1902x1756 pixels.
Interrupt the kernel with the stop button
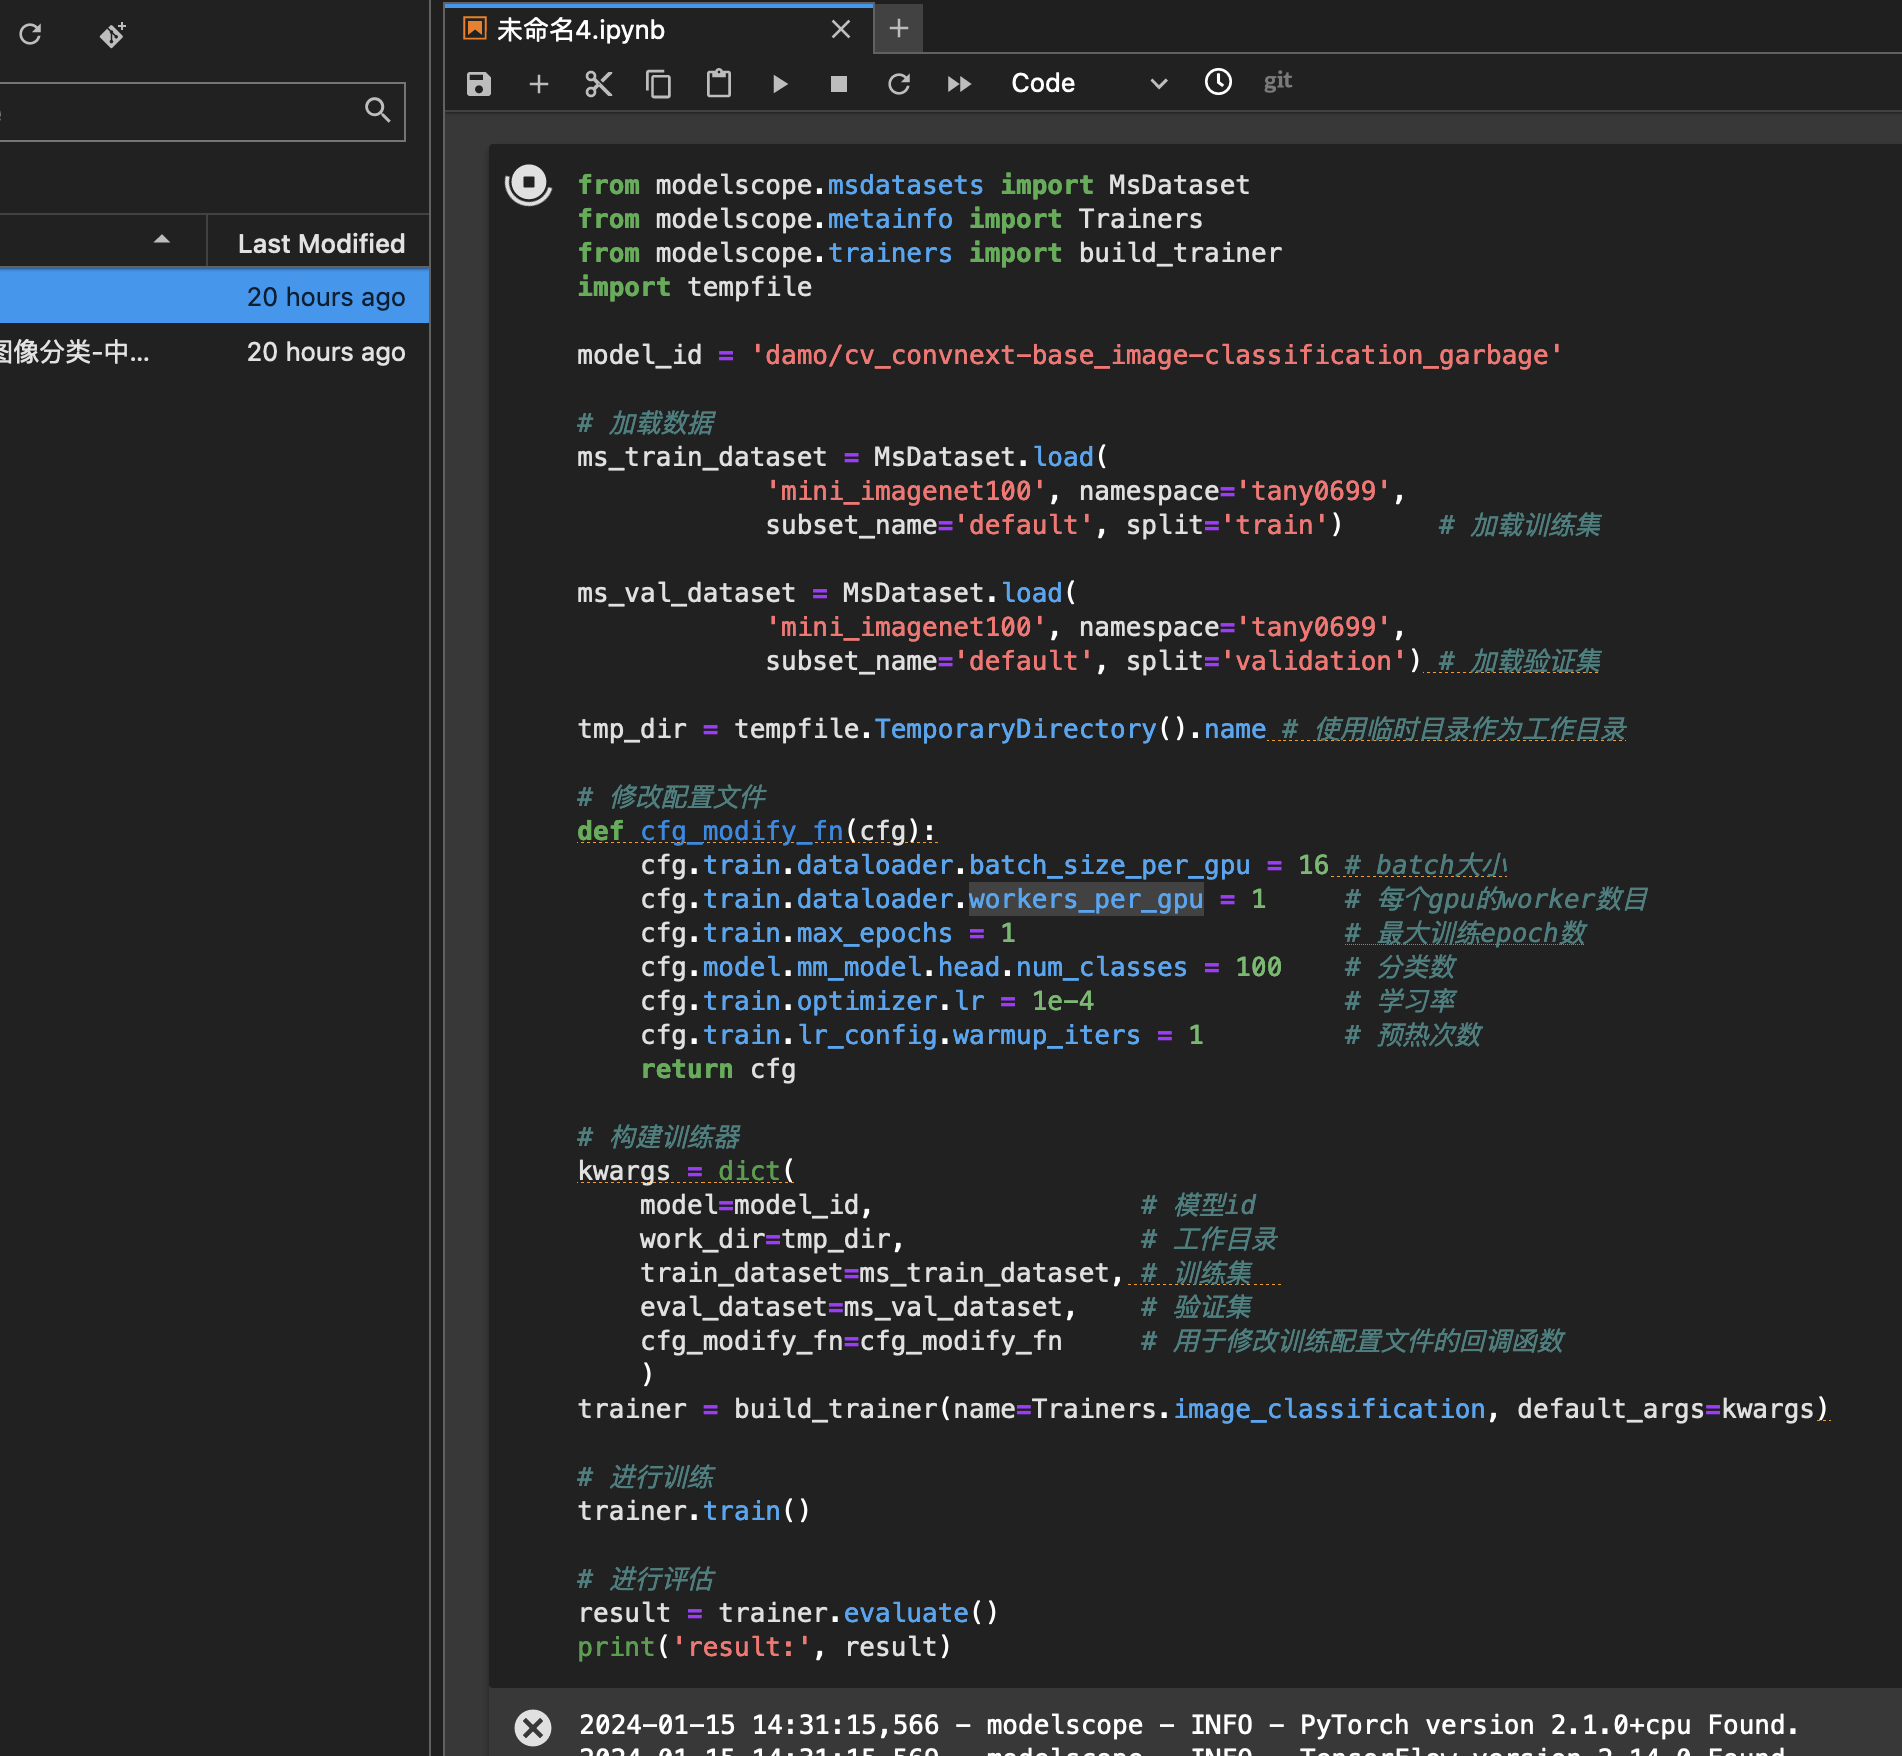(839, 84)
